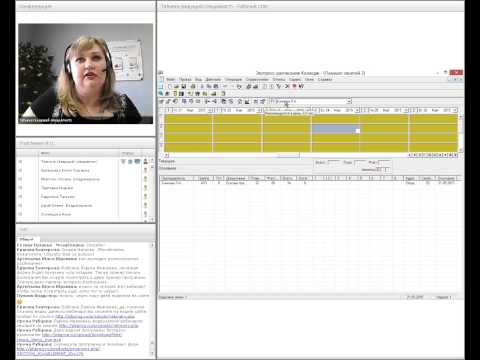480x360 pixels.
Task: Click the magnifier icon in the second toolbar row
Action: [161, 94]
